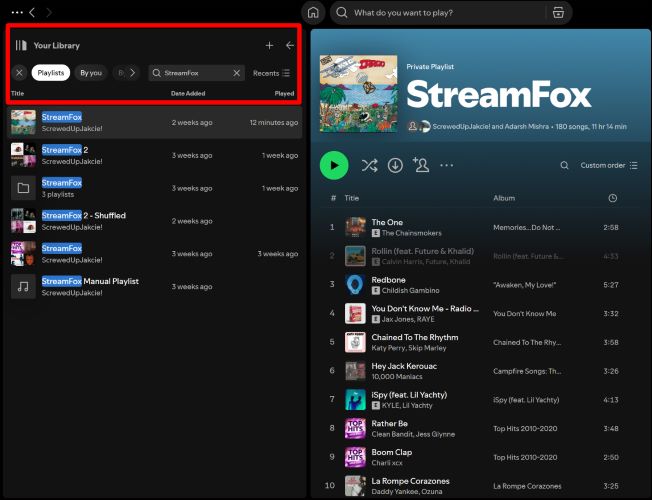
Task: Open artist link The Chainsmokers
Action: [412, 233]
